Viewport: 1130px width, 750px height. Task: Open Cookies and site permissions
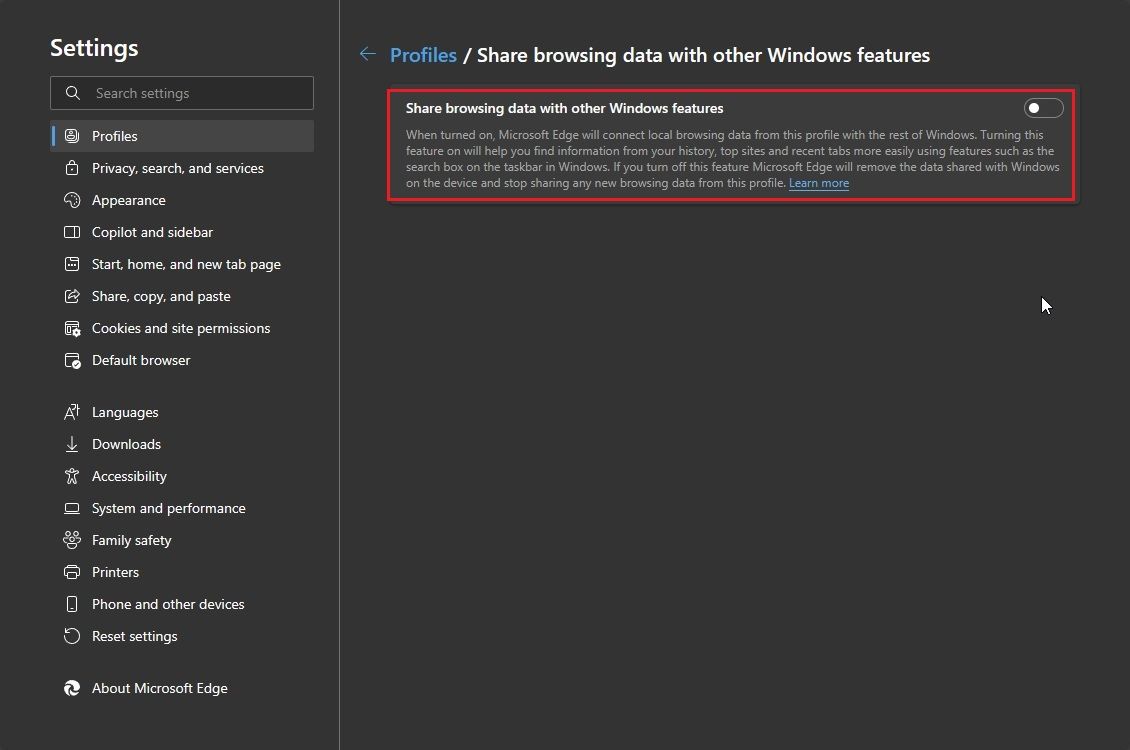coord(180,328)
